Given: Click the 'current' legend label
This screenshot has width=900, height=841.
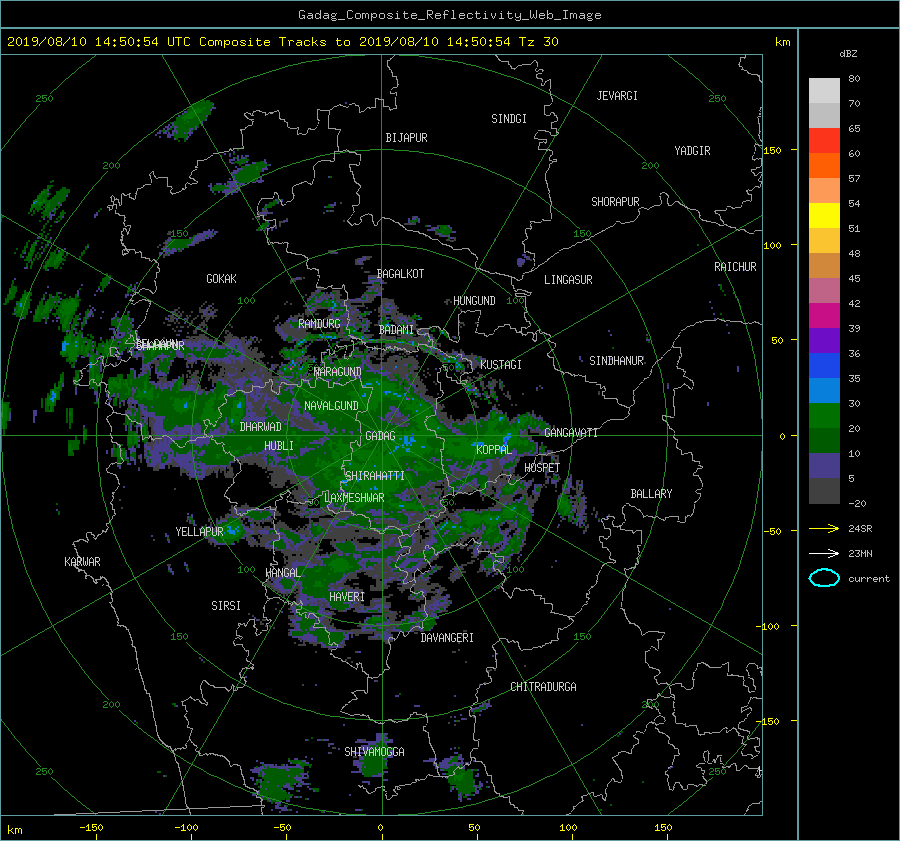Looking at the screenshot, I should [869, 579].
